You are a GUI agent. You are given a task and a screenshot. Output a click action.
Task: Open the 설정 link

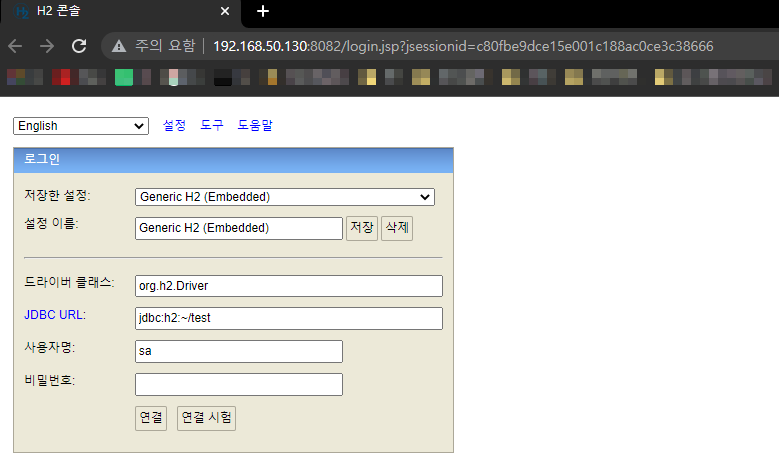click(174, 125)
